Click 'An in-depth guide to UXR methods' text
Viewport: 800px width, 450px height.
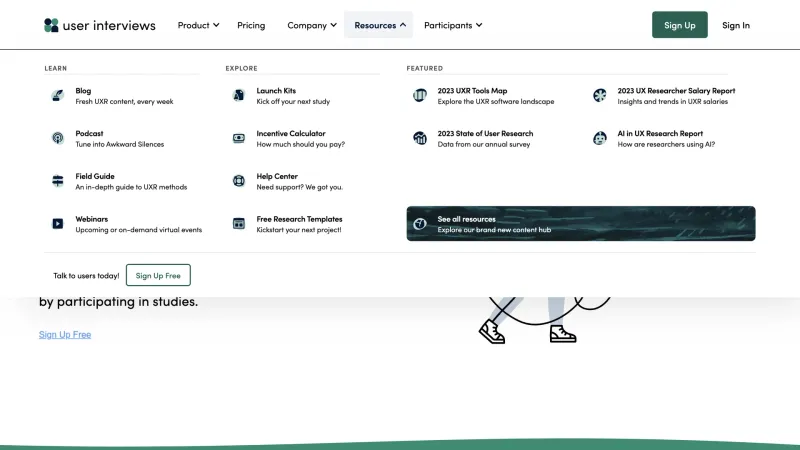[131, 187]
